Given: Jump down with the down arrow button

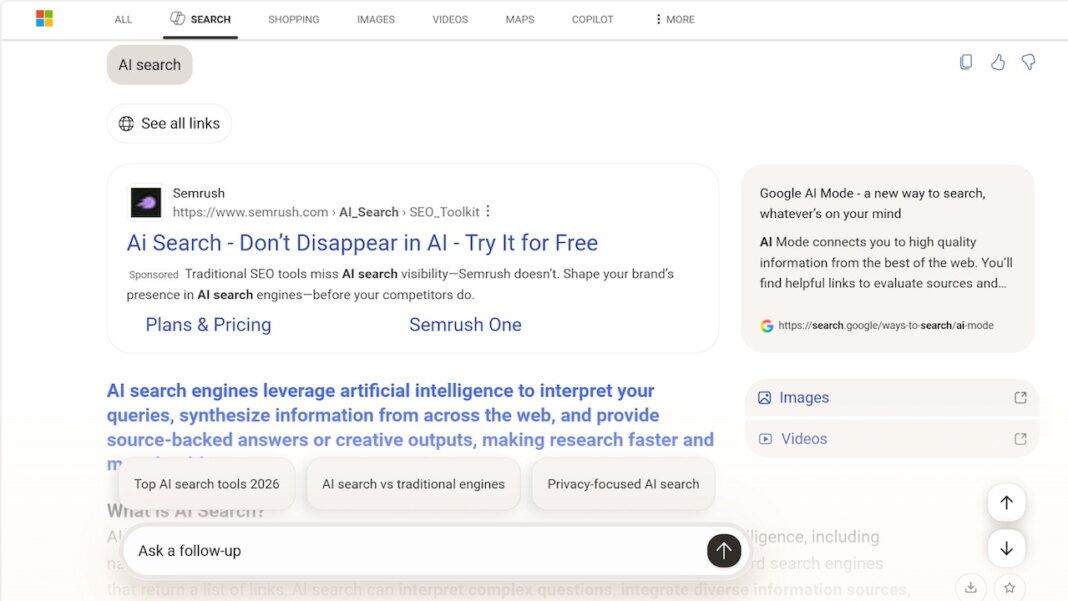Looking at the screenshot, I should click(x=1006, y=549).
